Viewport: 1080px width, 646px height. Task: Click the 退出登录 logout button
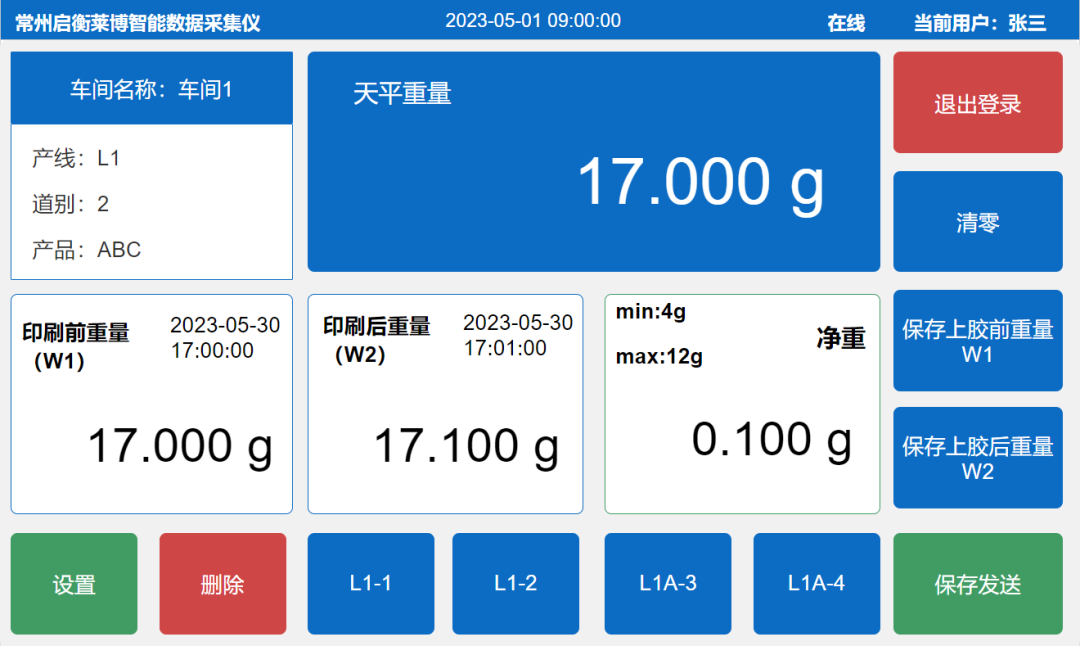[x=977, y=103]
